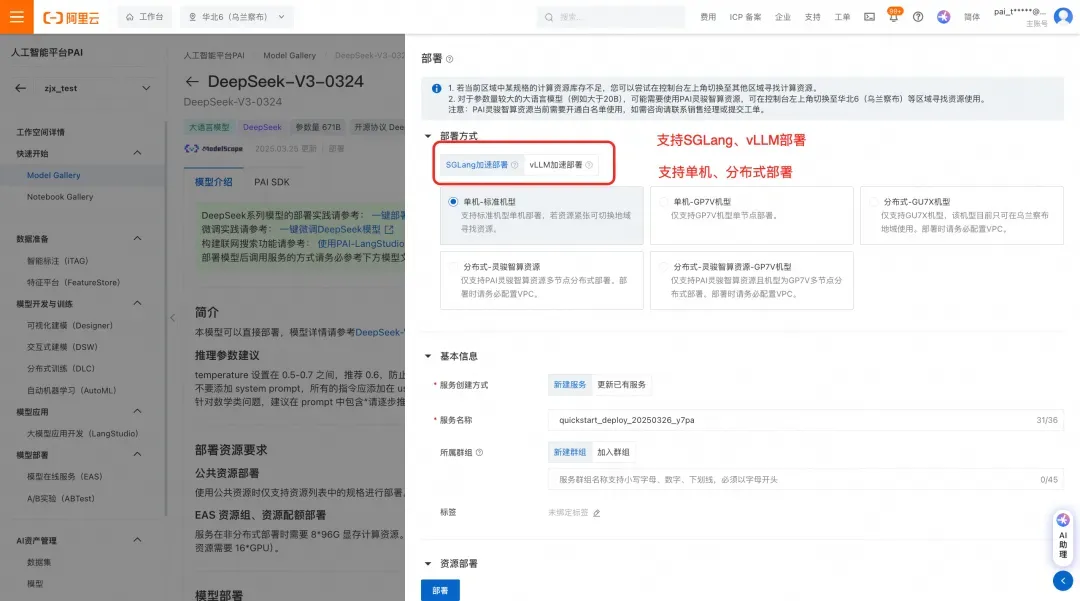
Task: Click the 工作台 button
Action: [x=145, y=17]
